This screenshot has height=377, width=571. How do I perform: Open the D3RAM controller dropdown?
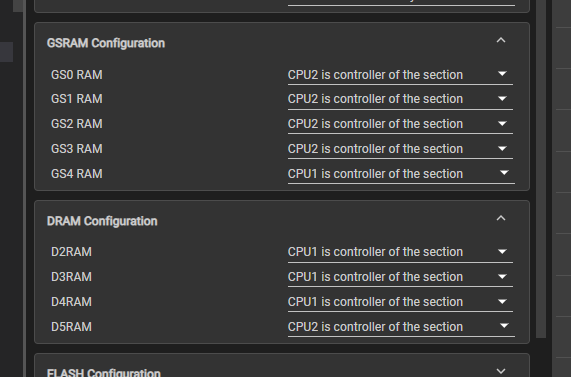pos(400,277)
